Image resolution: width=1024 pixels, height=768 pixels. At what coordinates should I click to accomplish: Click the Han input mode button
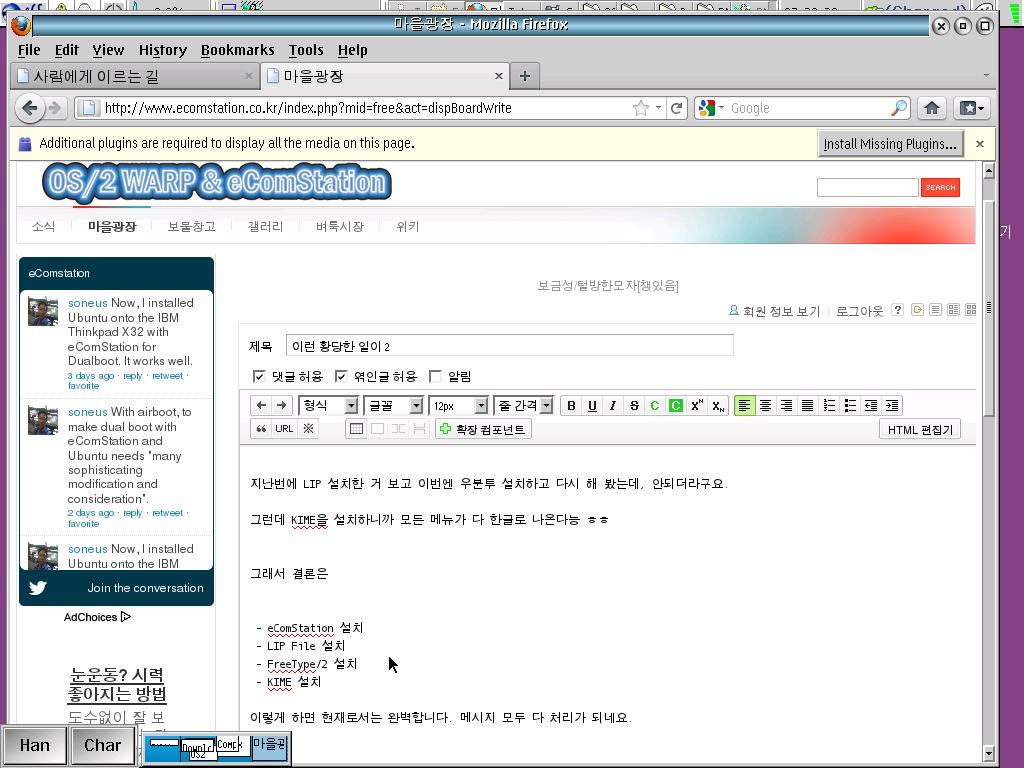point(35,745)
